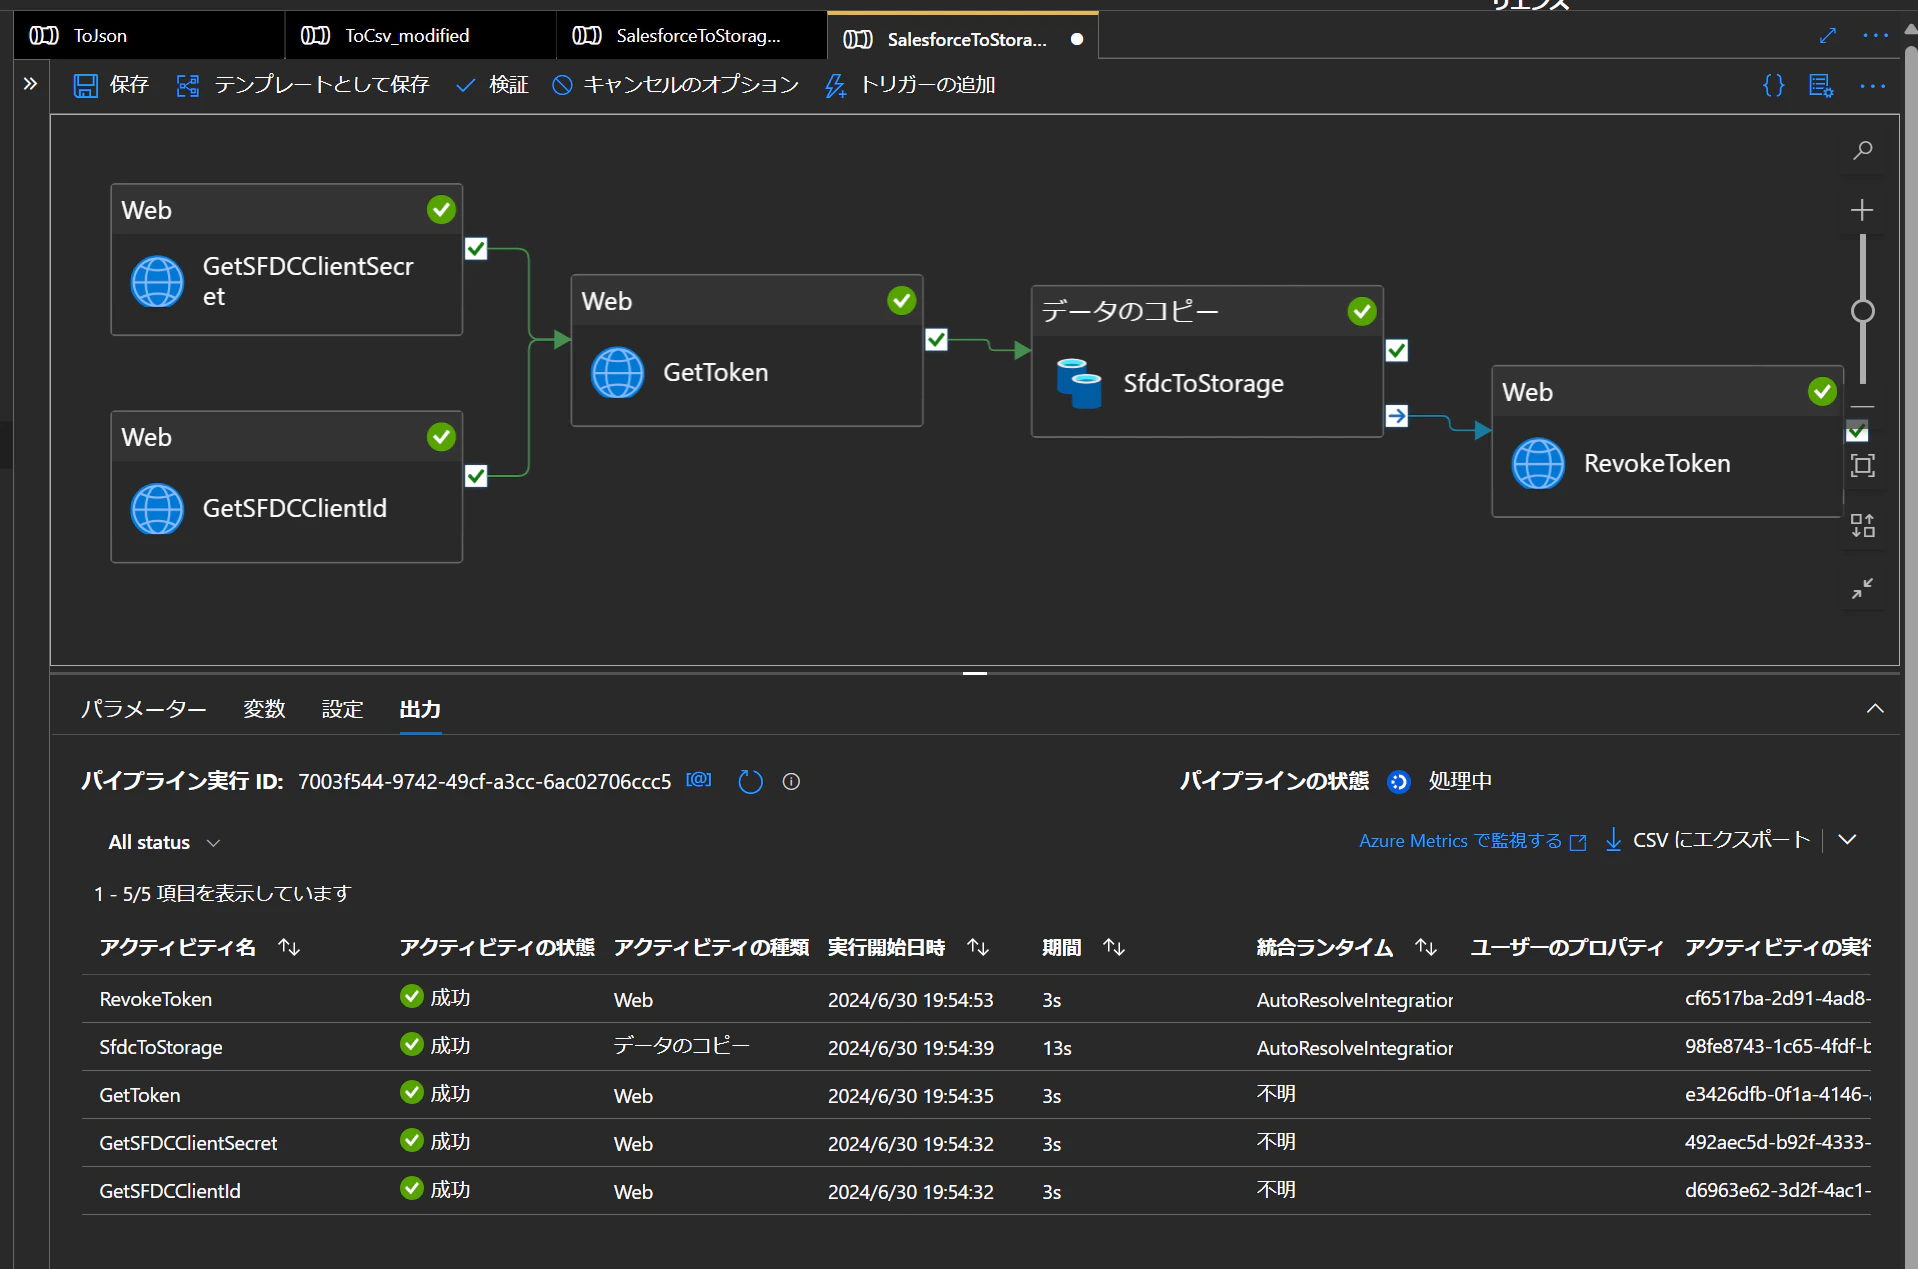Click SfdcToStorage in the activity list
The image size is (1918, 1269).
click(161, 1047)
